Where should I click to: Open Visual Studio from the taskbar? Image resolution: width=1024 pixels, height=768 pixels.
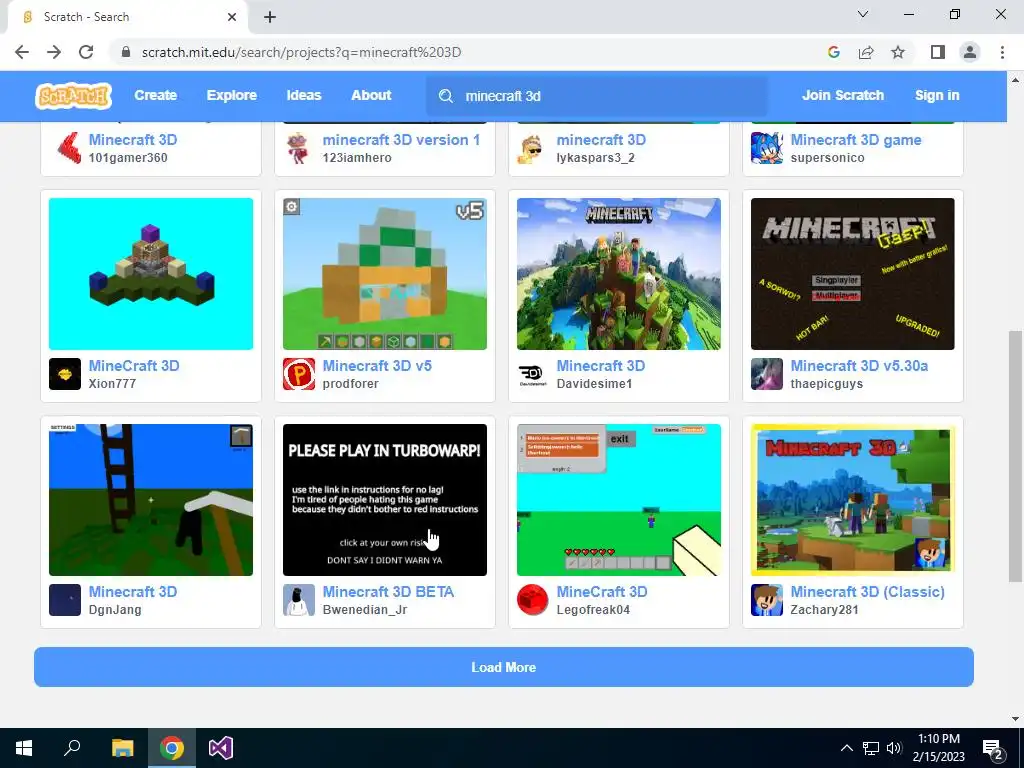point(221,748)
